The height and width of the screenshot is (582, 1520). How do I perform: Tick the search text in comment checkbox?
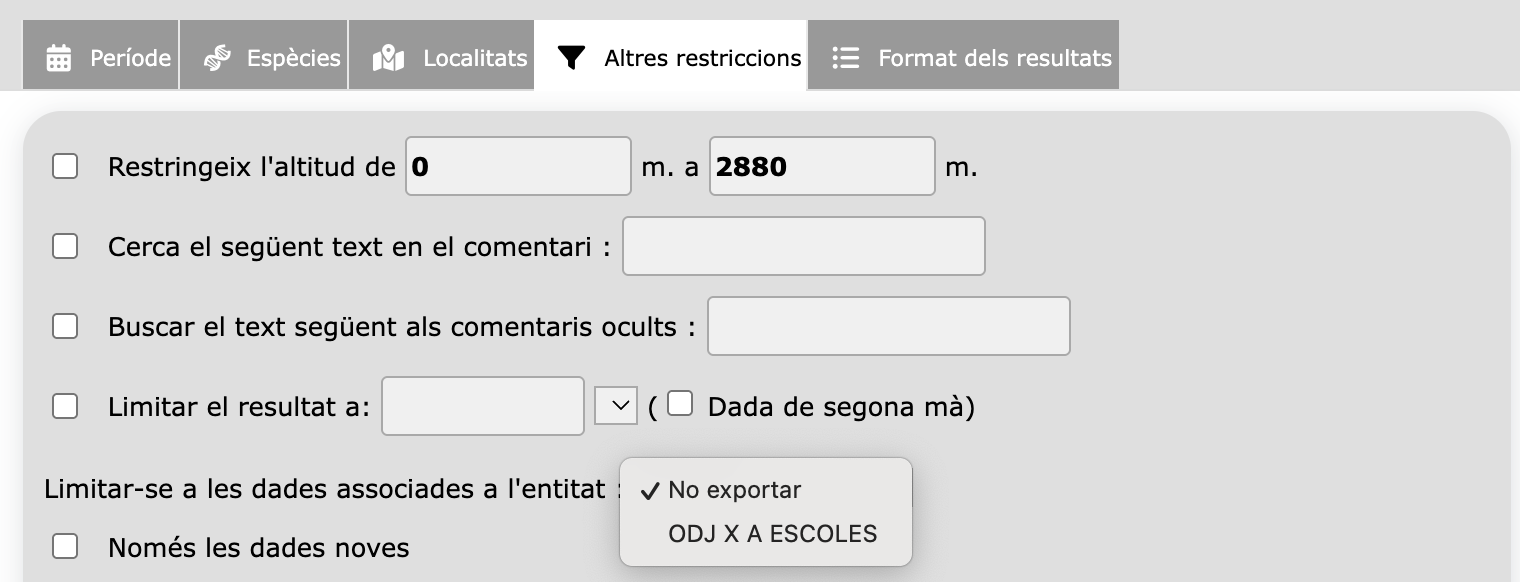[x=65, y=246]
